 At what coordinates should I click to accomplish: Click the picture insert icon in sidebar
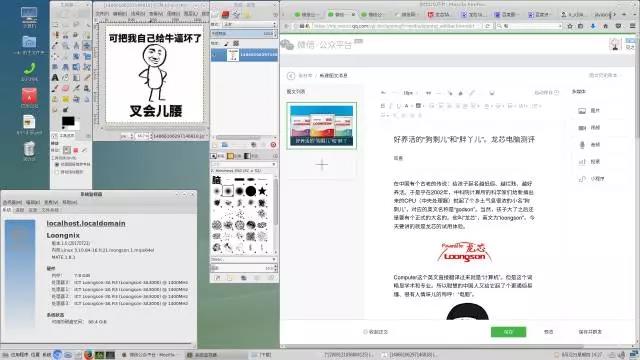(x=582, y=111)
